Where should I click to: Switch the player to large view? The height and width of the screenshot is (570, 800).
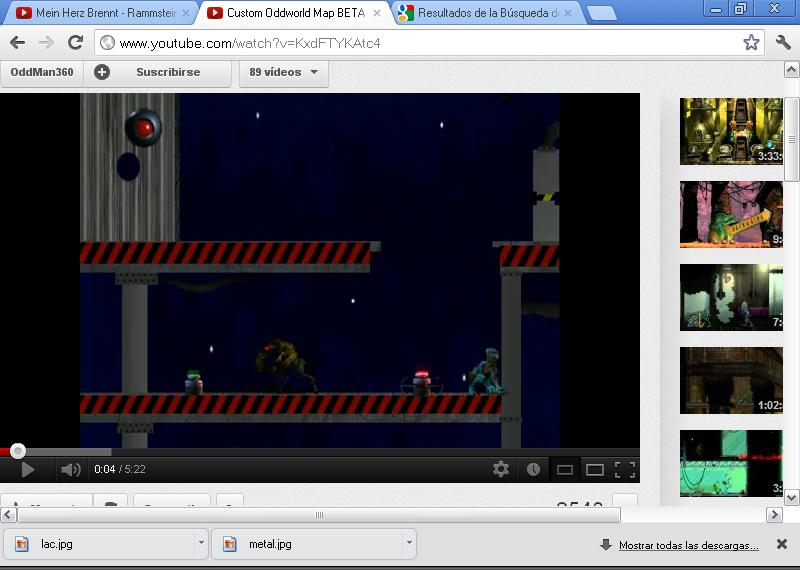[x=595, y=469]
